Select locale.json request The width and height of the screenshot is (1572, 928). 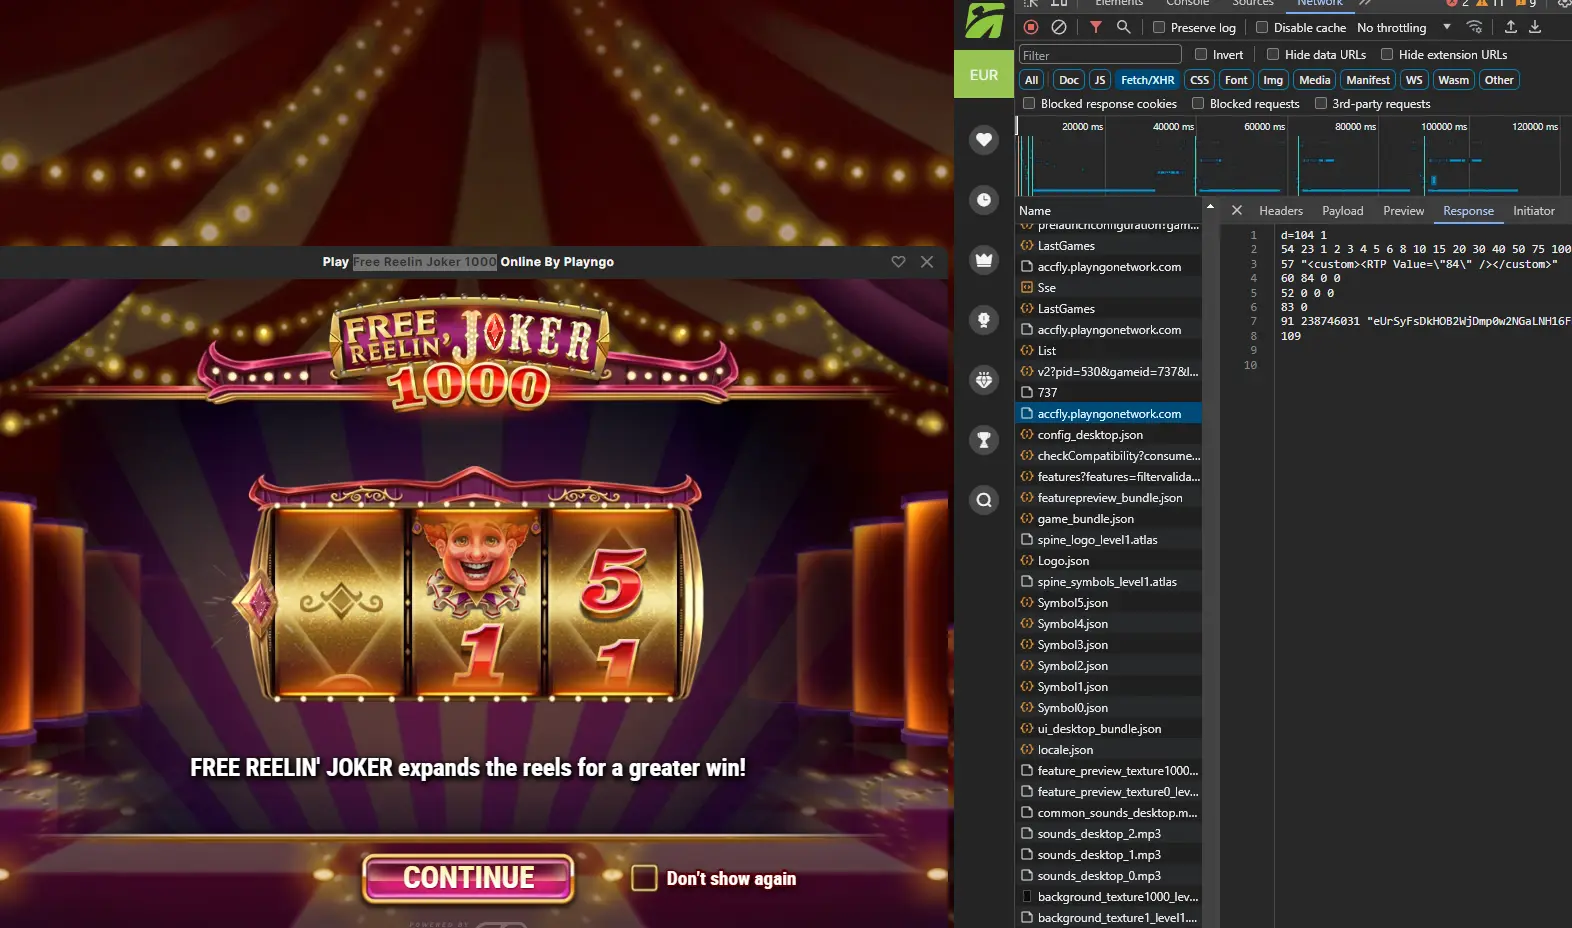1108,750
